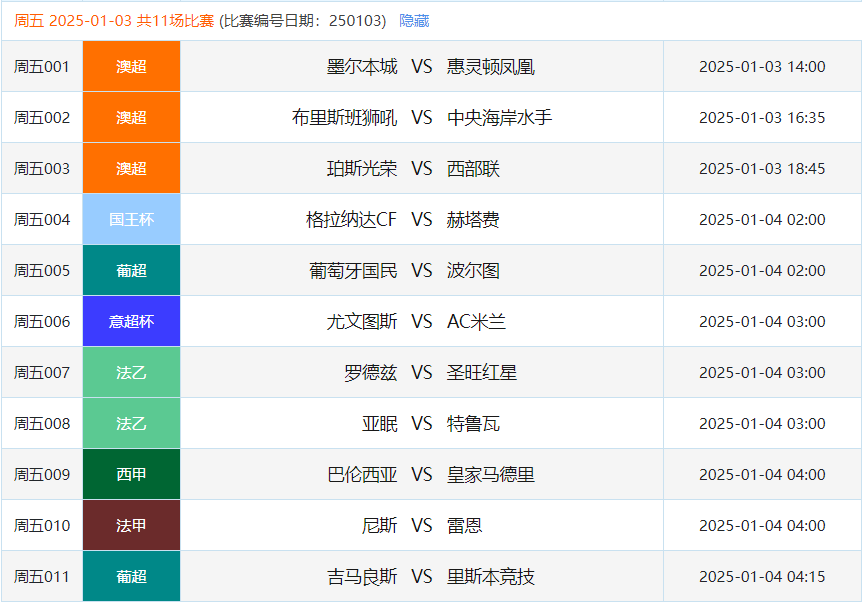Click team name 吉马良斯
The width and height of the screenshot is (862, 602).
point(362,577)
